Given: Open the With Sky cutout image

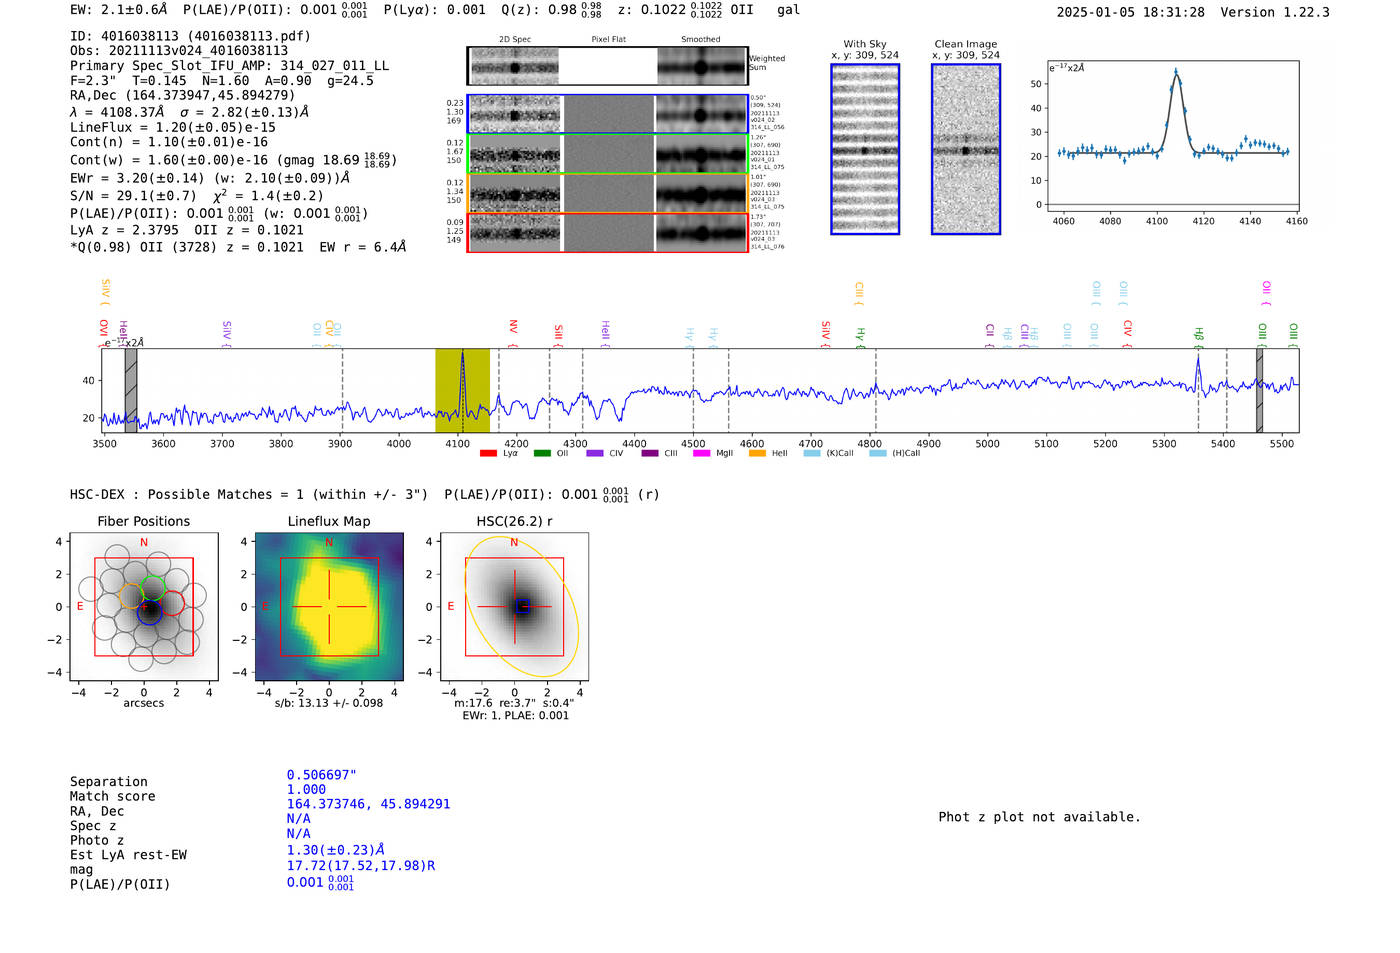Looking at the screenshot, I should (865, 149).
